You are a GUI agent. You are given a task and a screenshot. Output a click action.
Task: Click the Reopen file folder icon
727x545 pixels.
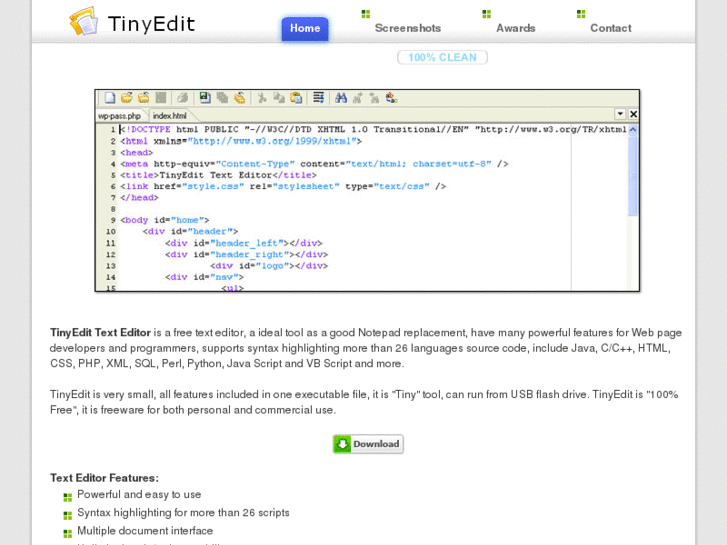pyautogui.click(x=144, y=98)
